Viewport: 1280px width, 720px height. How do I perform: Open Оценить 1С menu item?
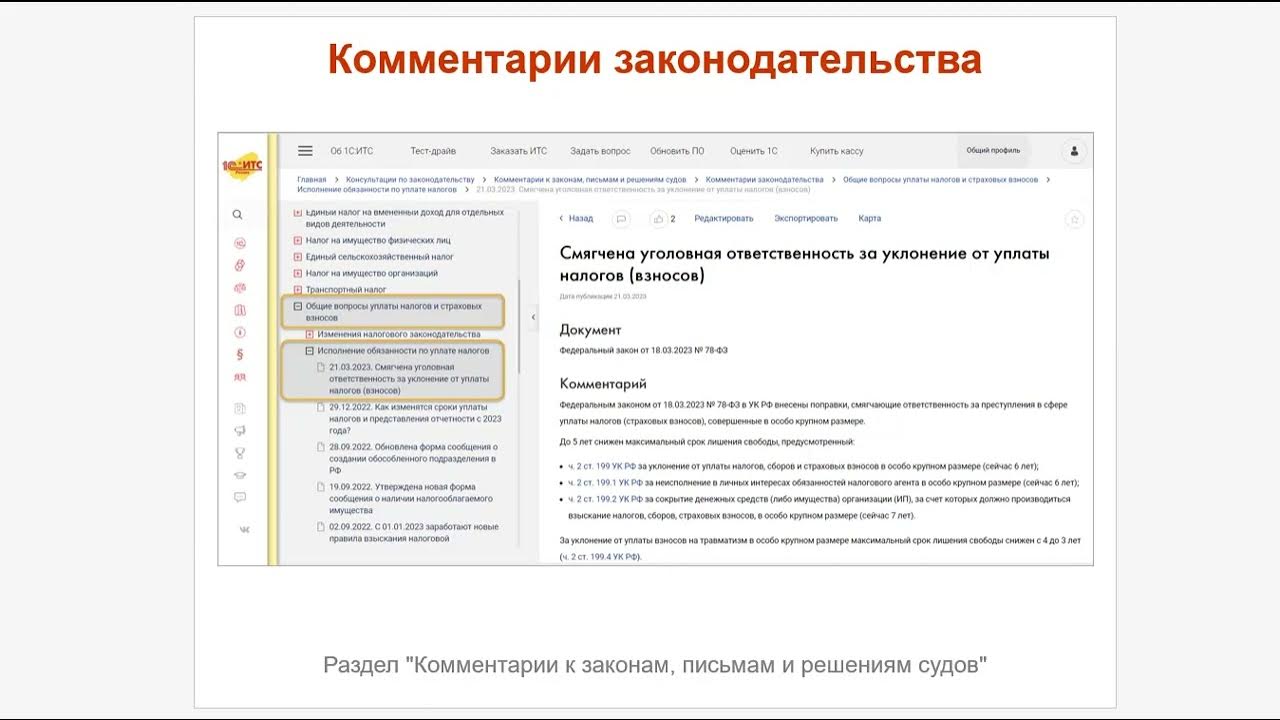tap(754, 151)
